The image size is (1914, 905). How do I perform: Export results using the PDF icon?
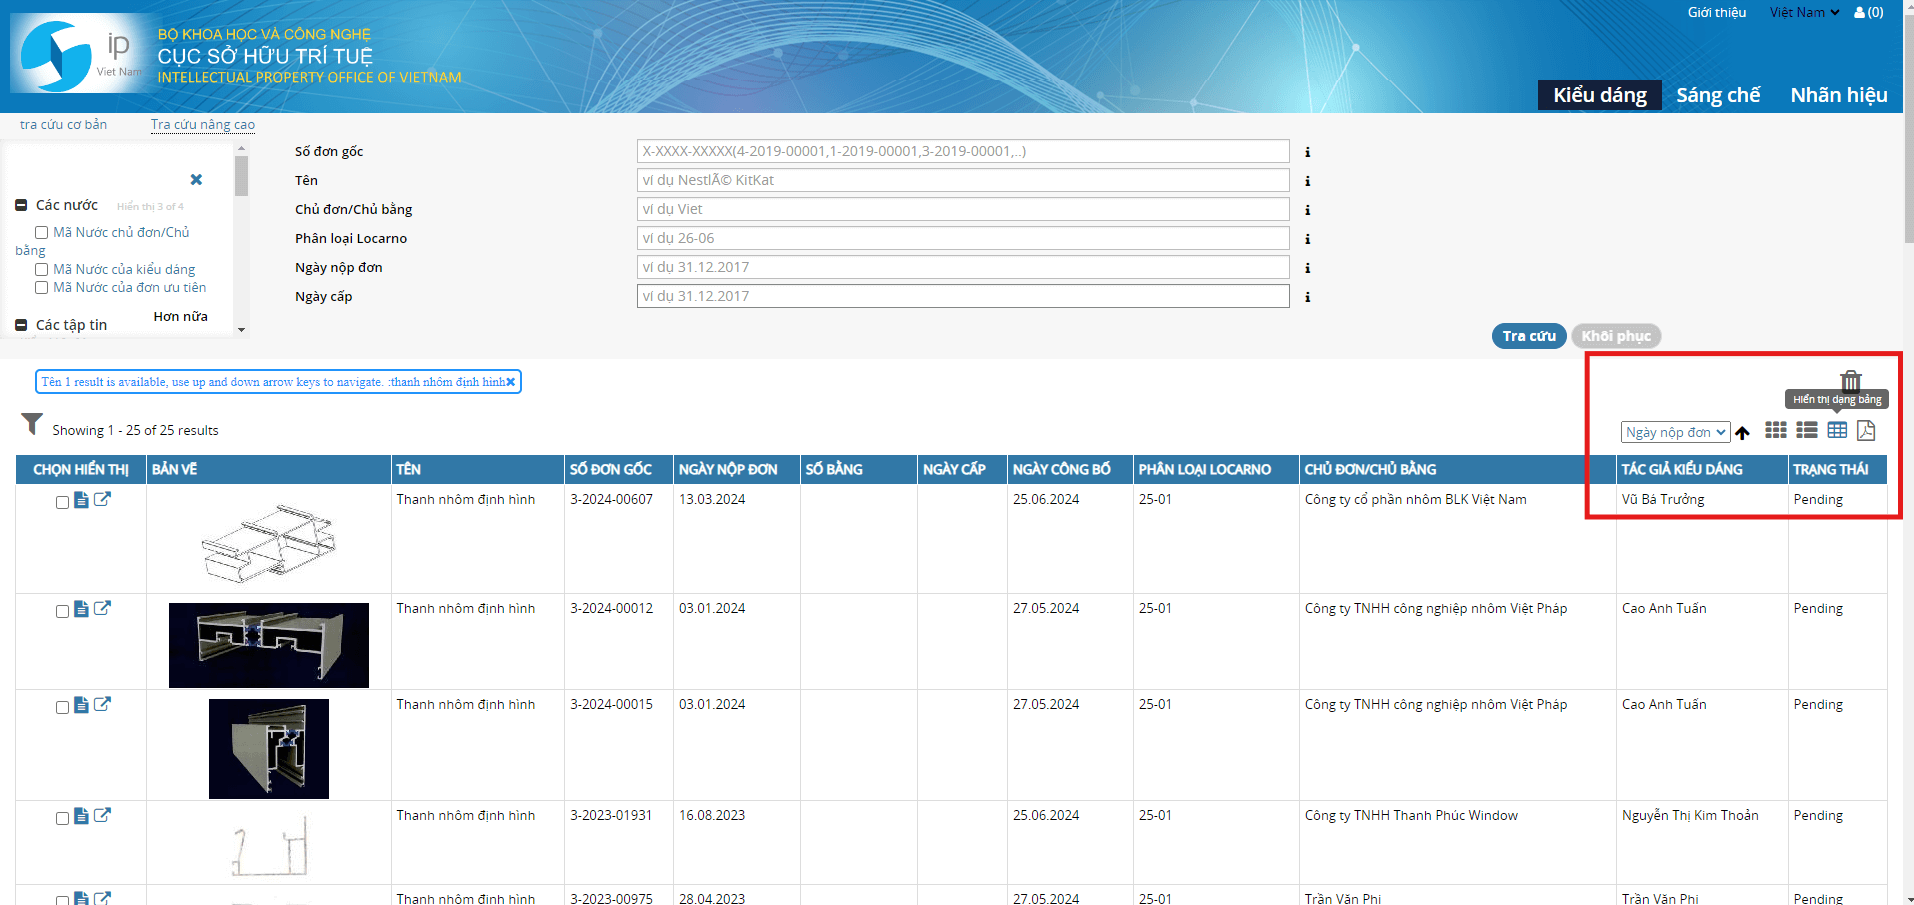coord(1866,430)
